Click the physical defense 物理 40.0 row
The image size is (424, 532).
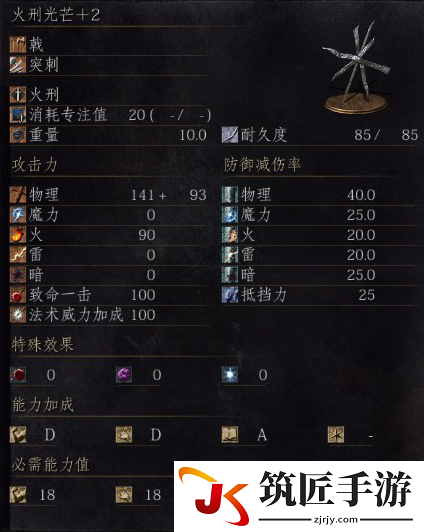[x=320, y=195]
